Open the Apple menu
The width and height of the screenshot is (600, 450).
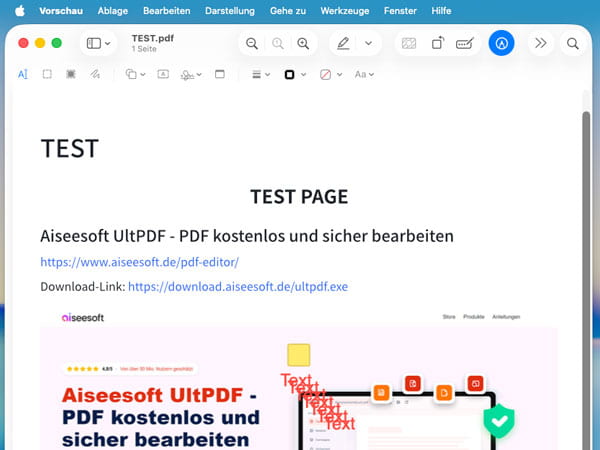pos(20,11)
